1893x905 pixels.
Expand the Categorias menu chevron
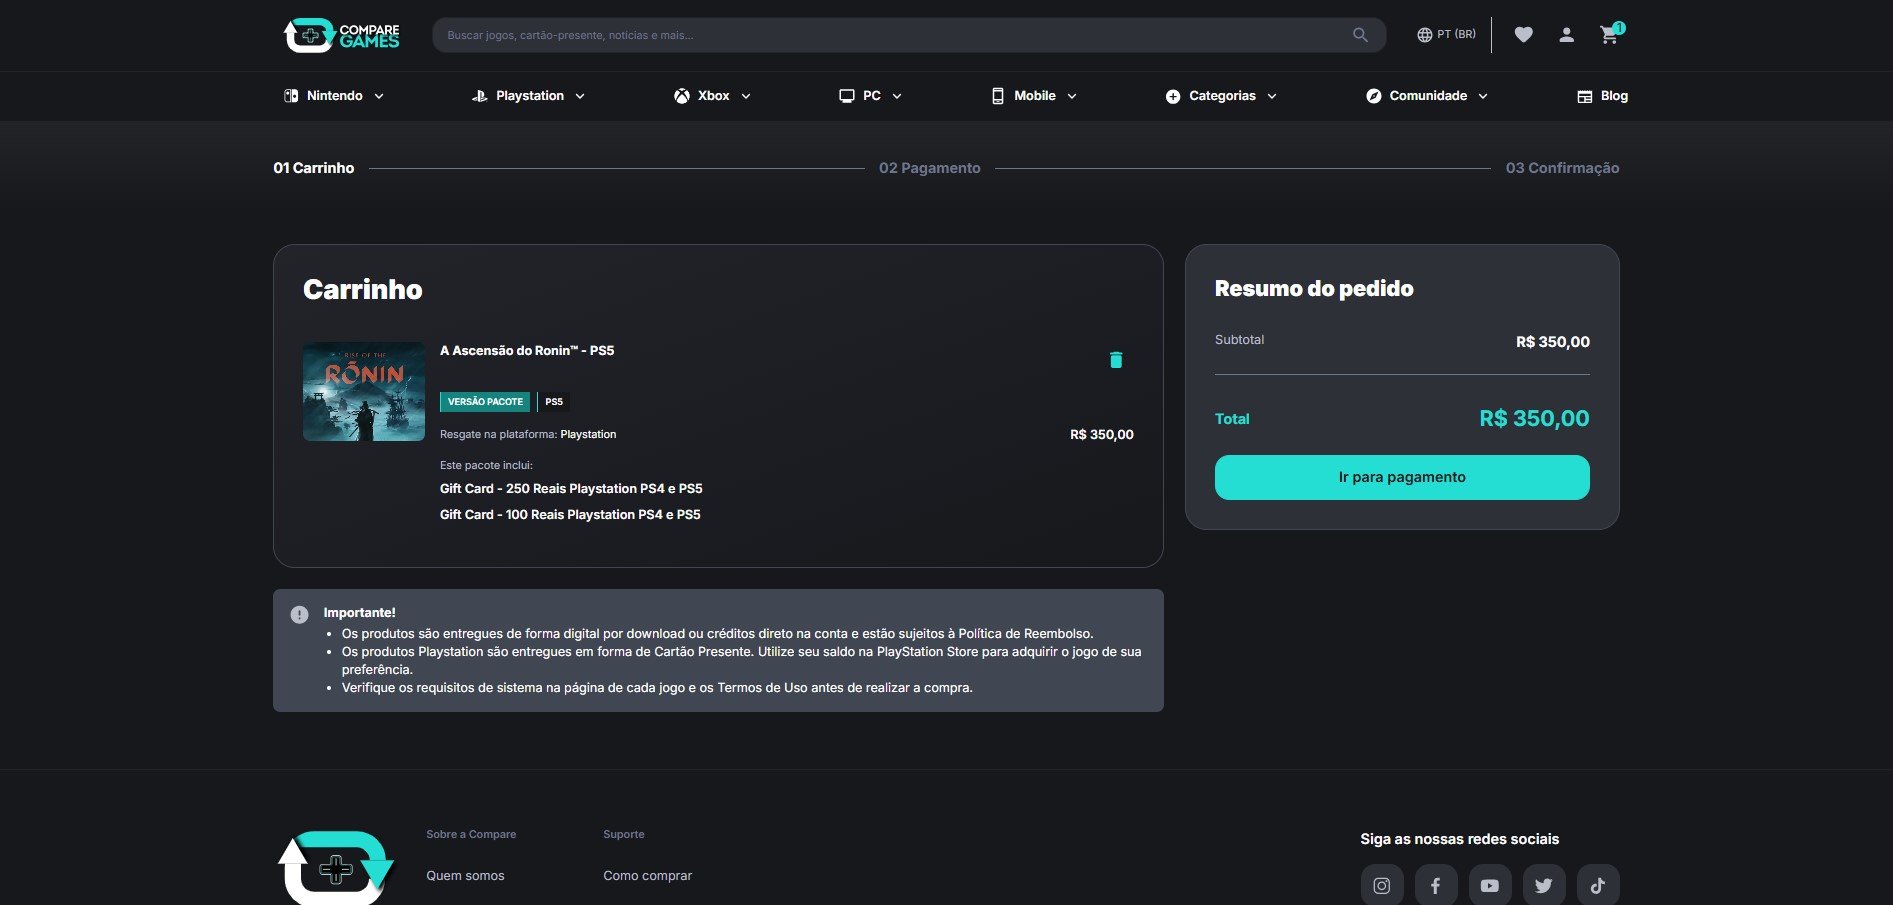(1272, 96)
